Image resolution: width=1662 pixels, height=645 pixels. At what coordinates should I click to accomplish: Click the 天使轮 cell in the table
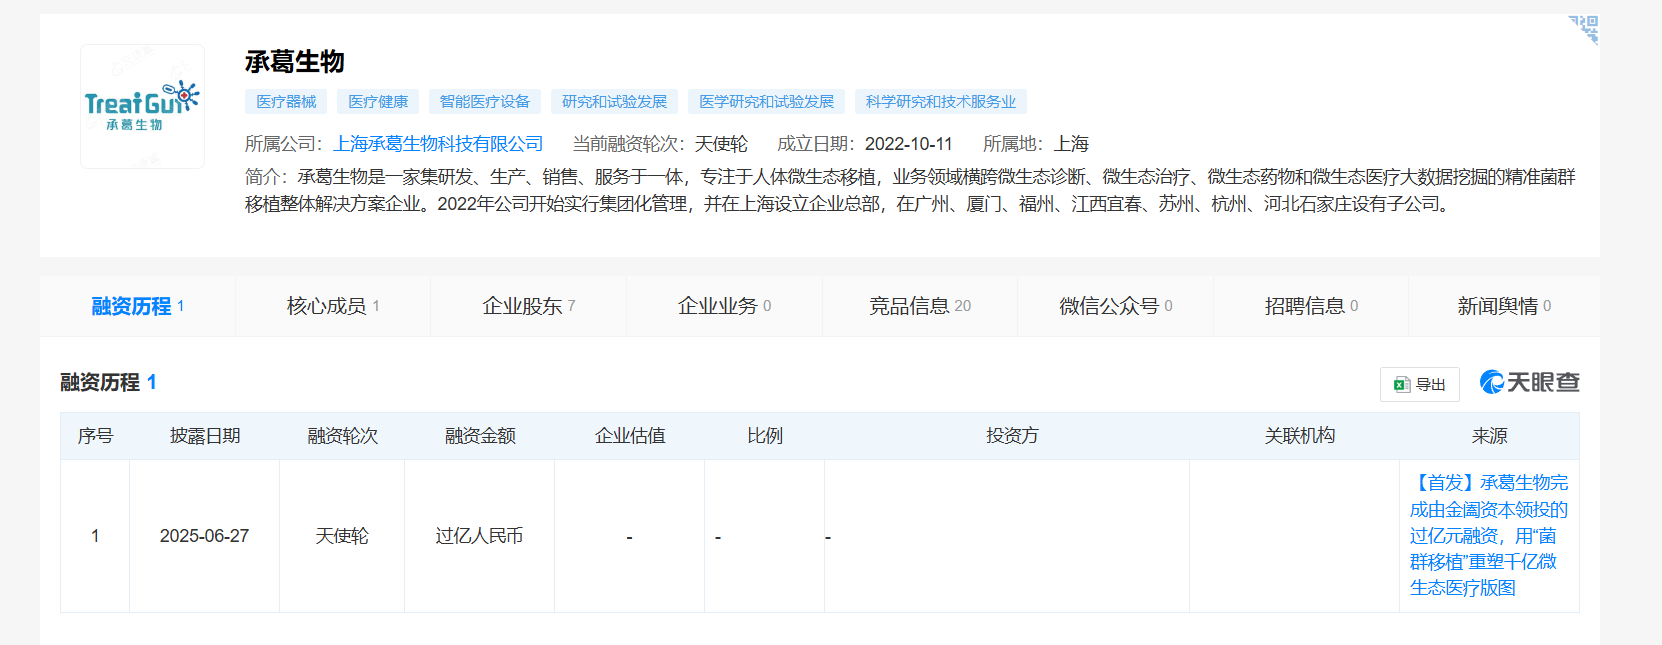click(342, 536)
